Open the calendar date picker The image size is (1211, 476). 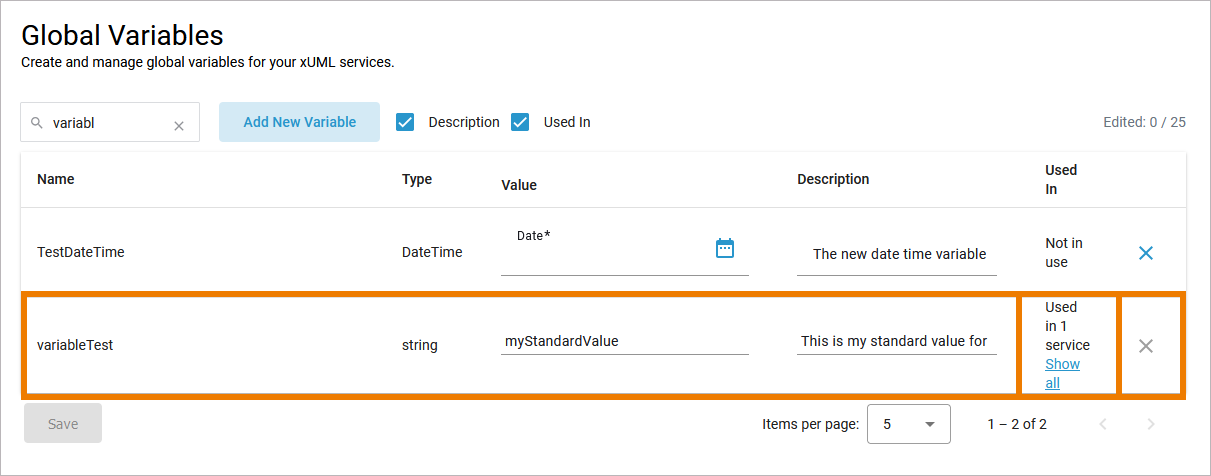point(725,248)
